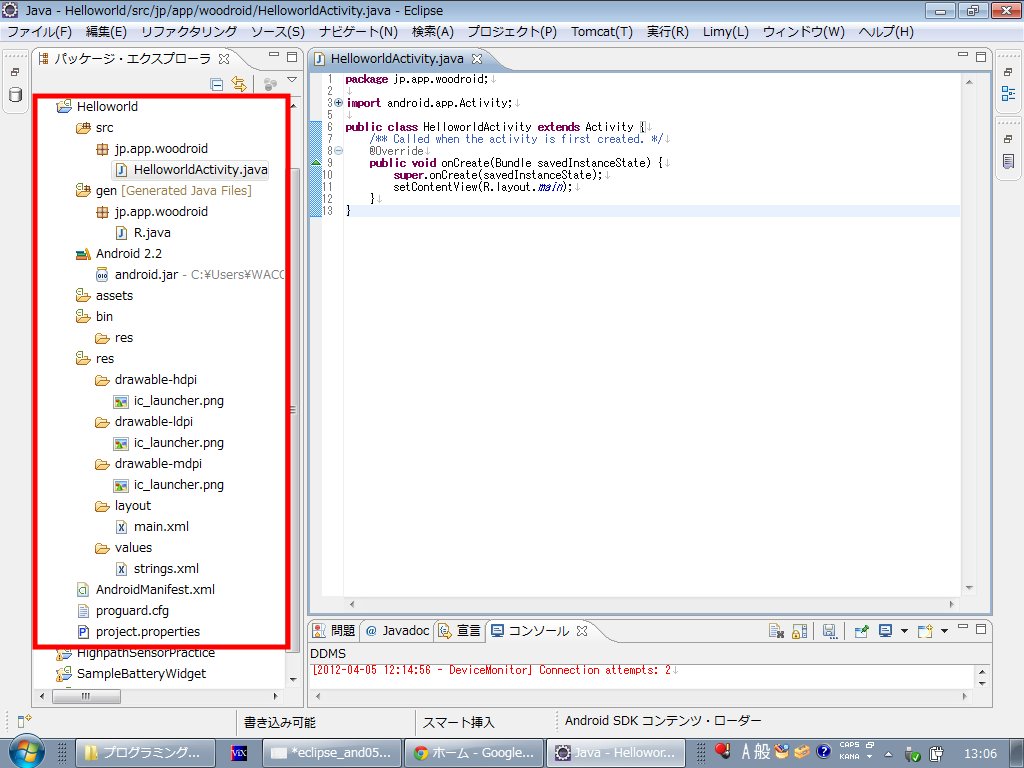Open the ヘルプ(H) menu
This screenshot has width=1024, height=768.
coord(886,31)
